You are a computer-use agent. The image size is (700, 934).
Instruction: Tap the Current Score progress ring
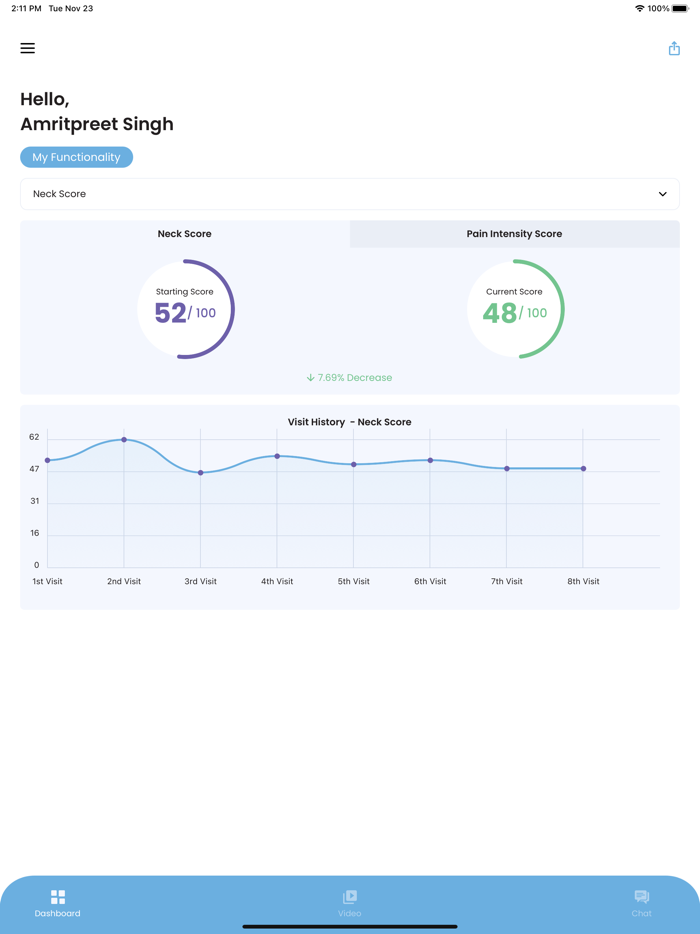(515, 309)
